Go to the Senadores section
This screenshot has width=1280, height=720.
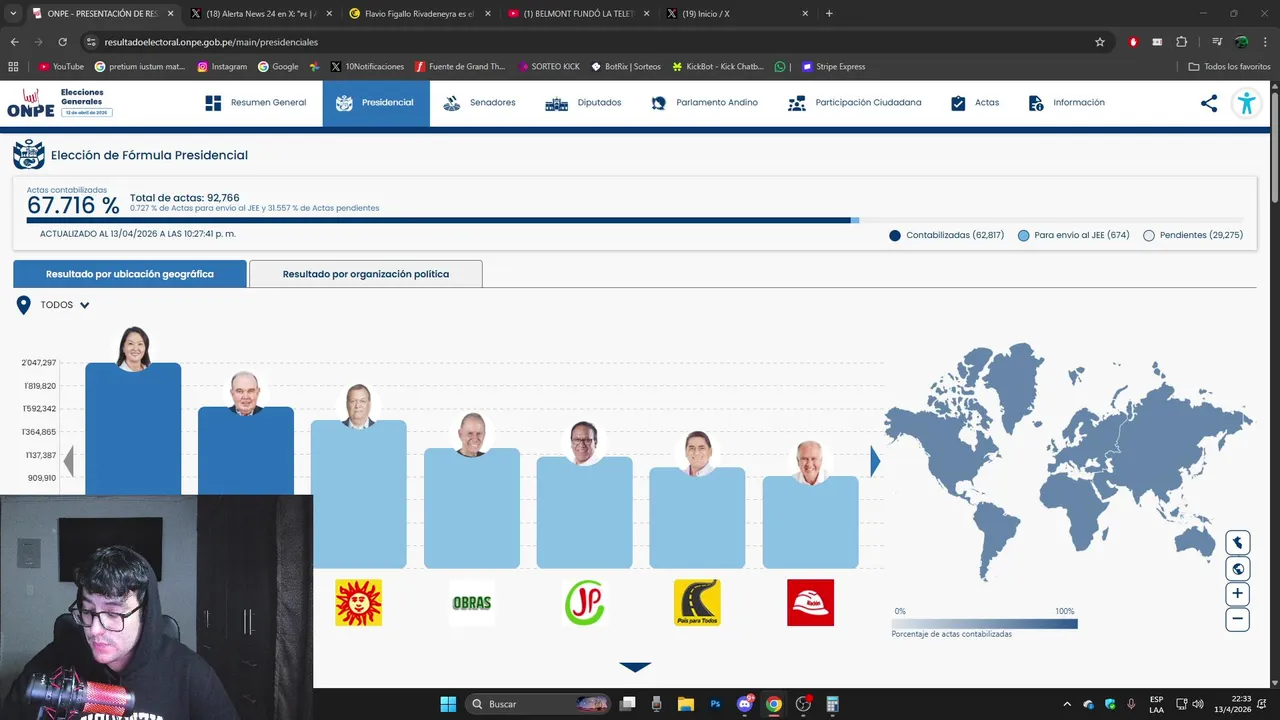coord(479,103)
